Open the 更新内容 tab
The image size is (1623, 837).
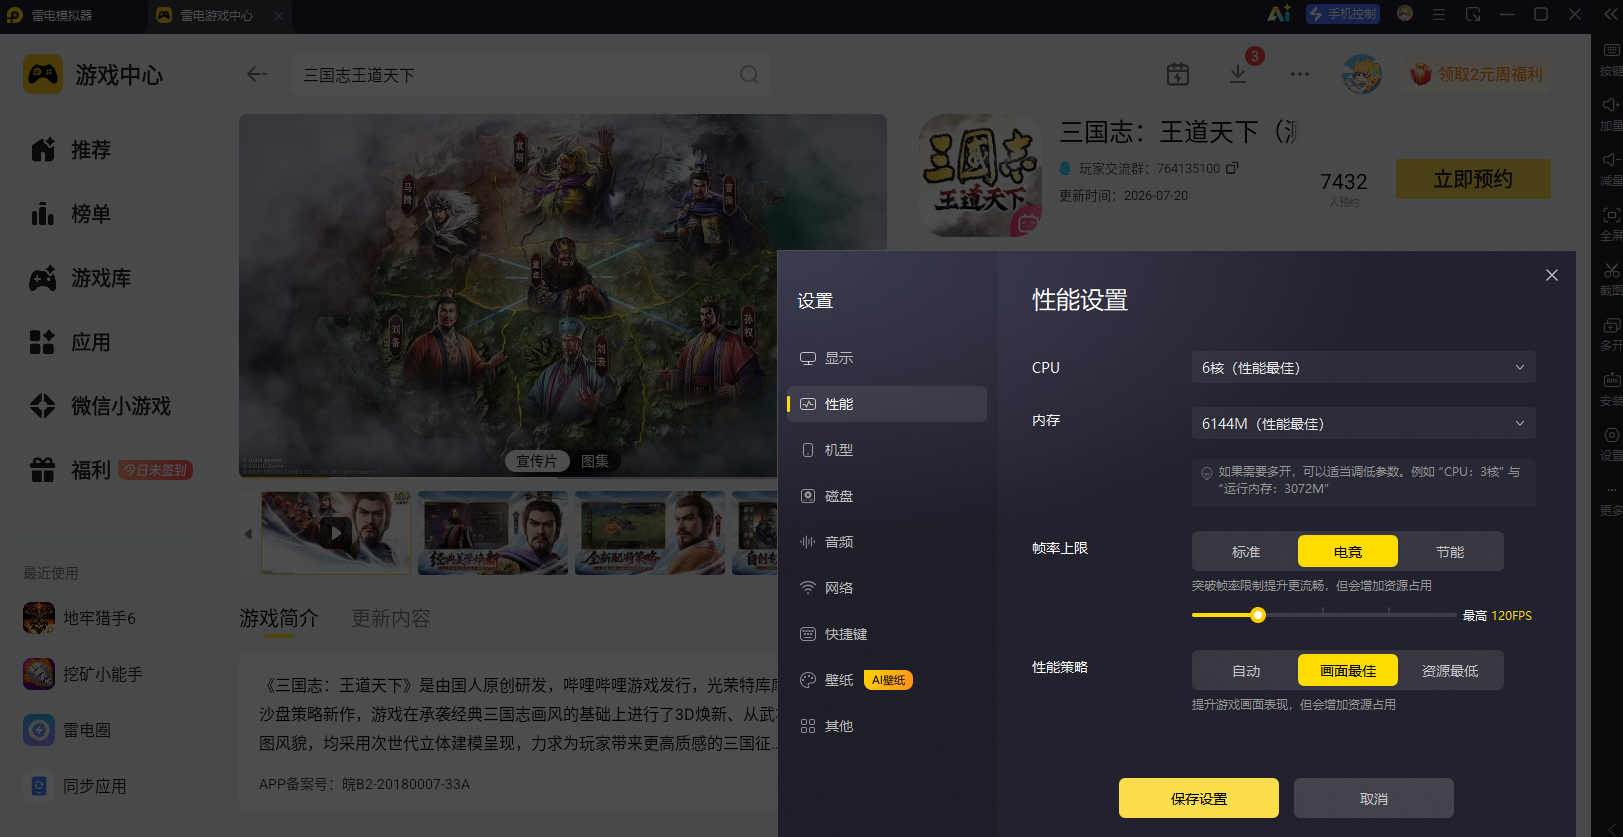tap(391, 618)
